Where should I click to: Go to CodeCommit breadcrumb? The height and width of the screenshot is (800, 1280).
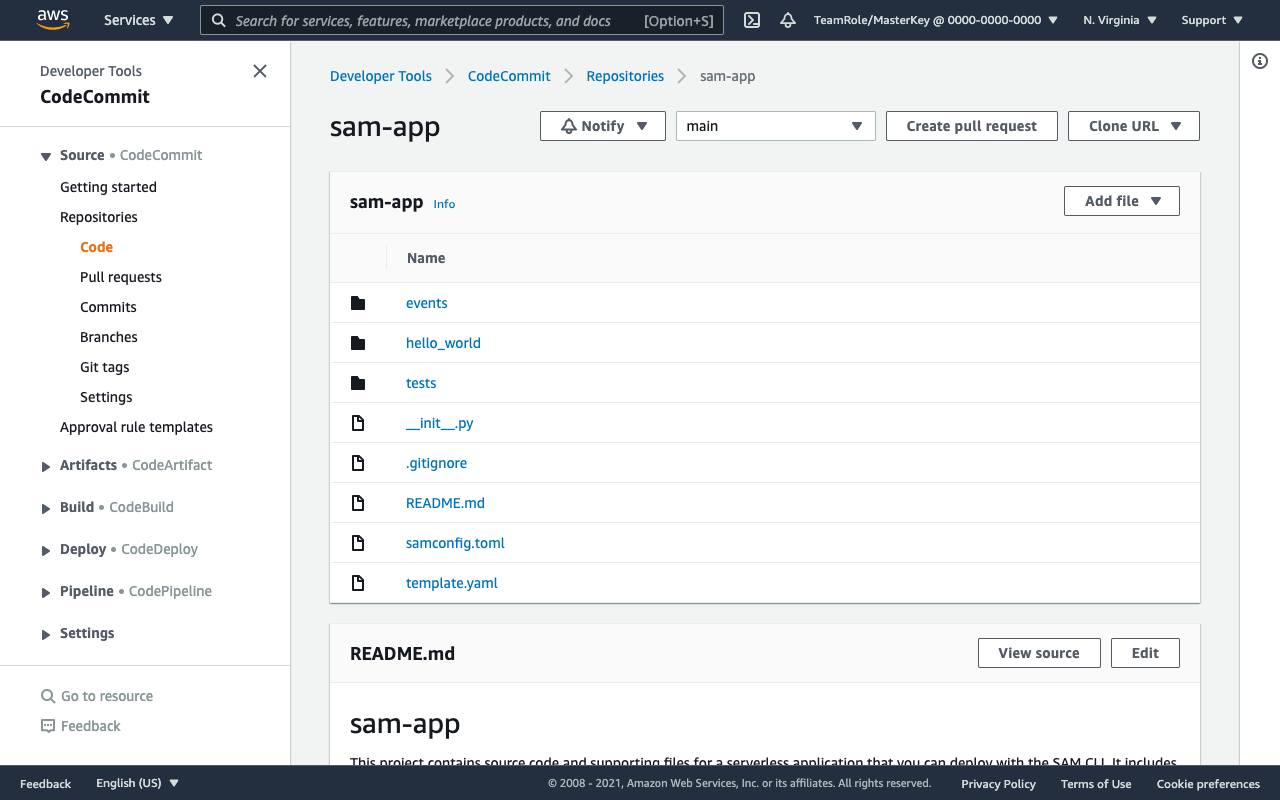point(509,76)
